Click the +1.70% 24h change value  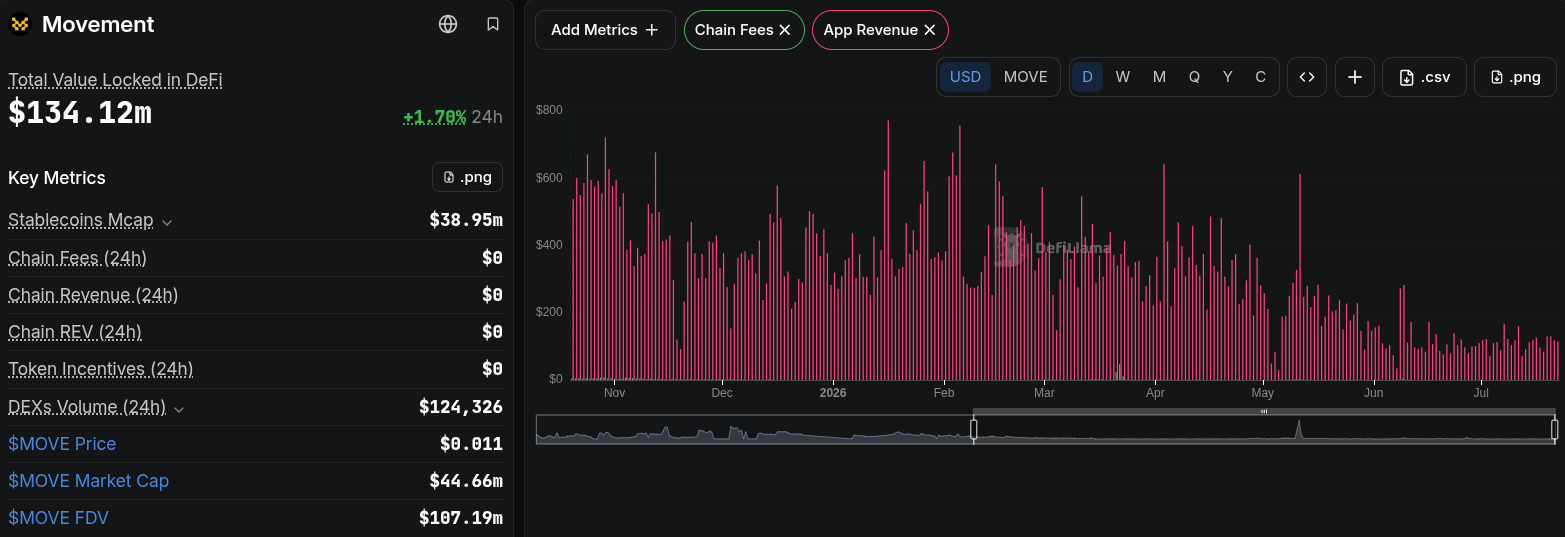tap(435, 117)
